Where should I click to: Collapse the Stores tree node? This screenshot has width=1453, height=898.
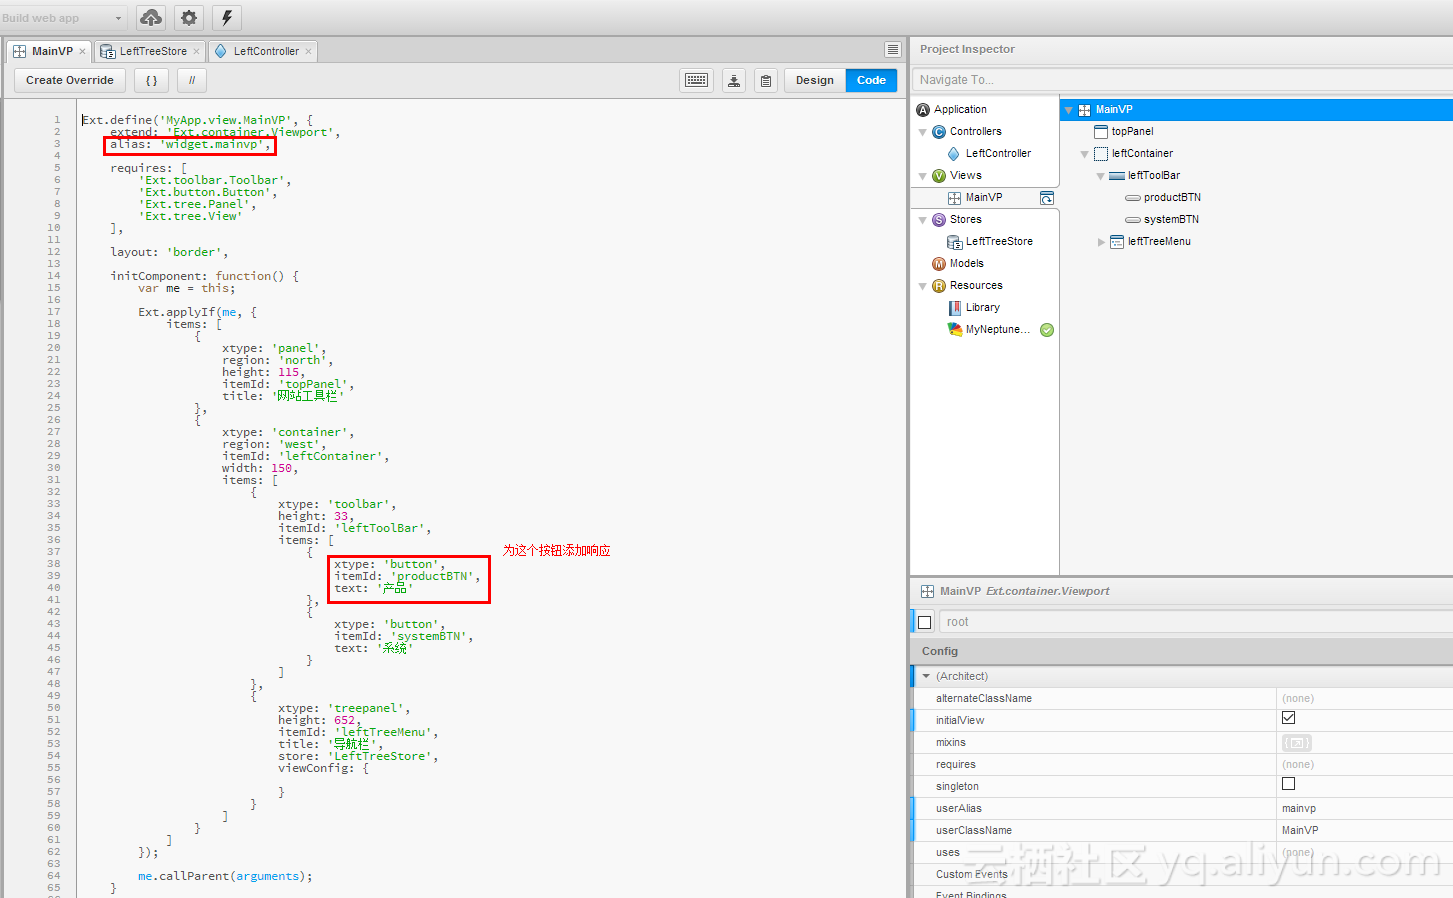(x=922, y=220)
